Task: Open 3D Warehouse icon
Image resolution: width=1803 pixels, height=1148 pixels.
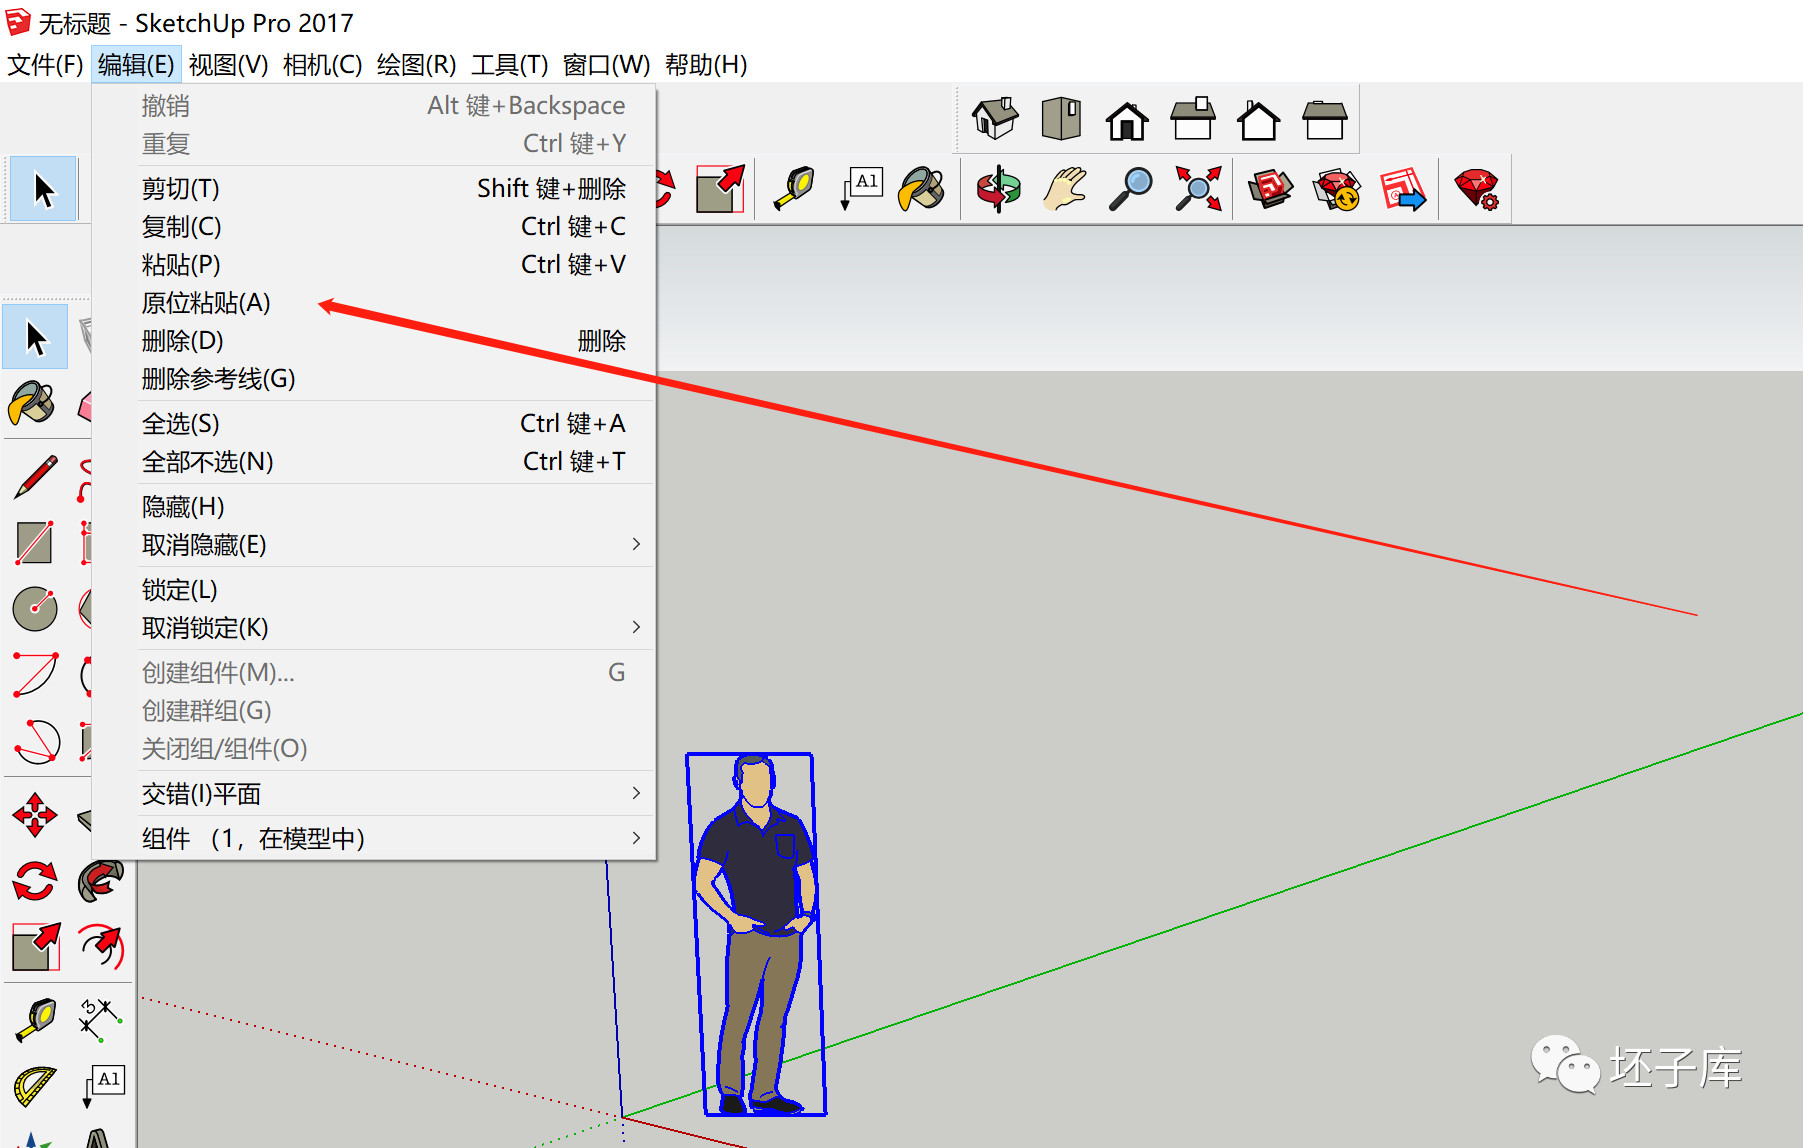Action: (x=1270, y=189)
